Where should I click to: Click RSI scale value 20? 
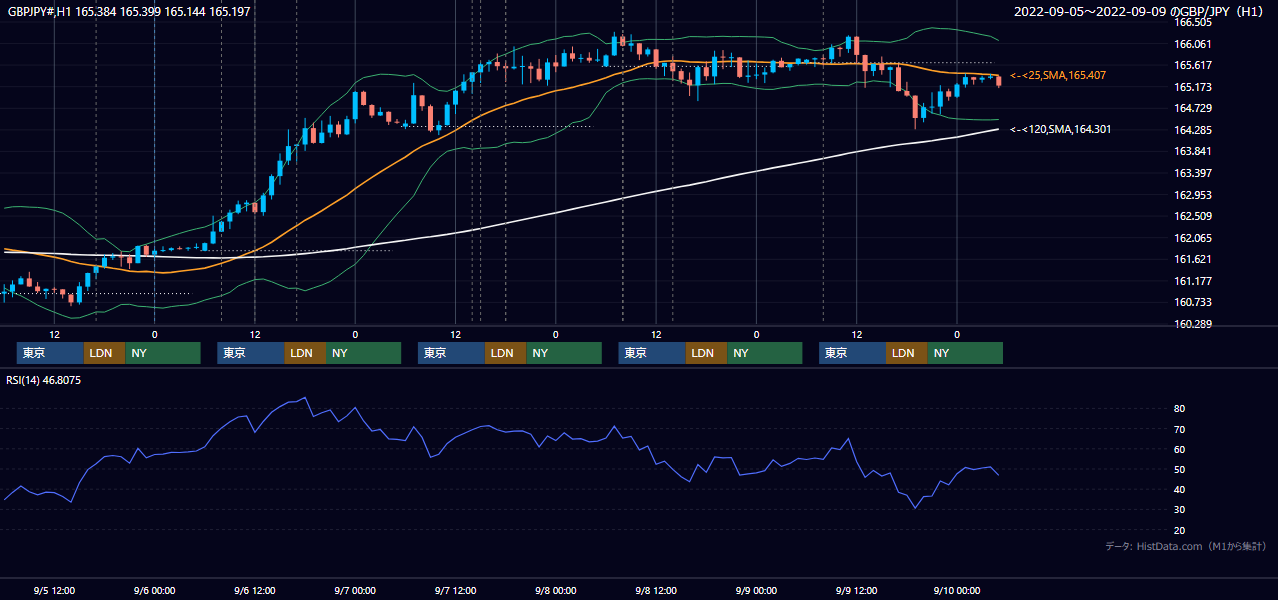1180,530
